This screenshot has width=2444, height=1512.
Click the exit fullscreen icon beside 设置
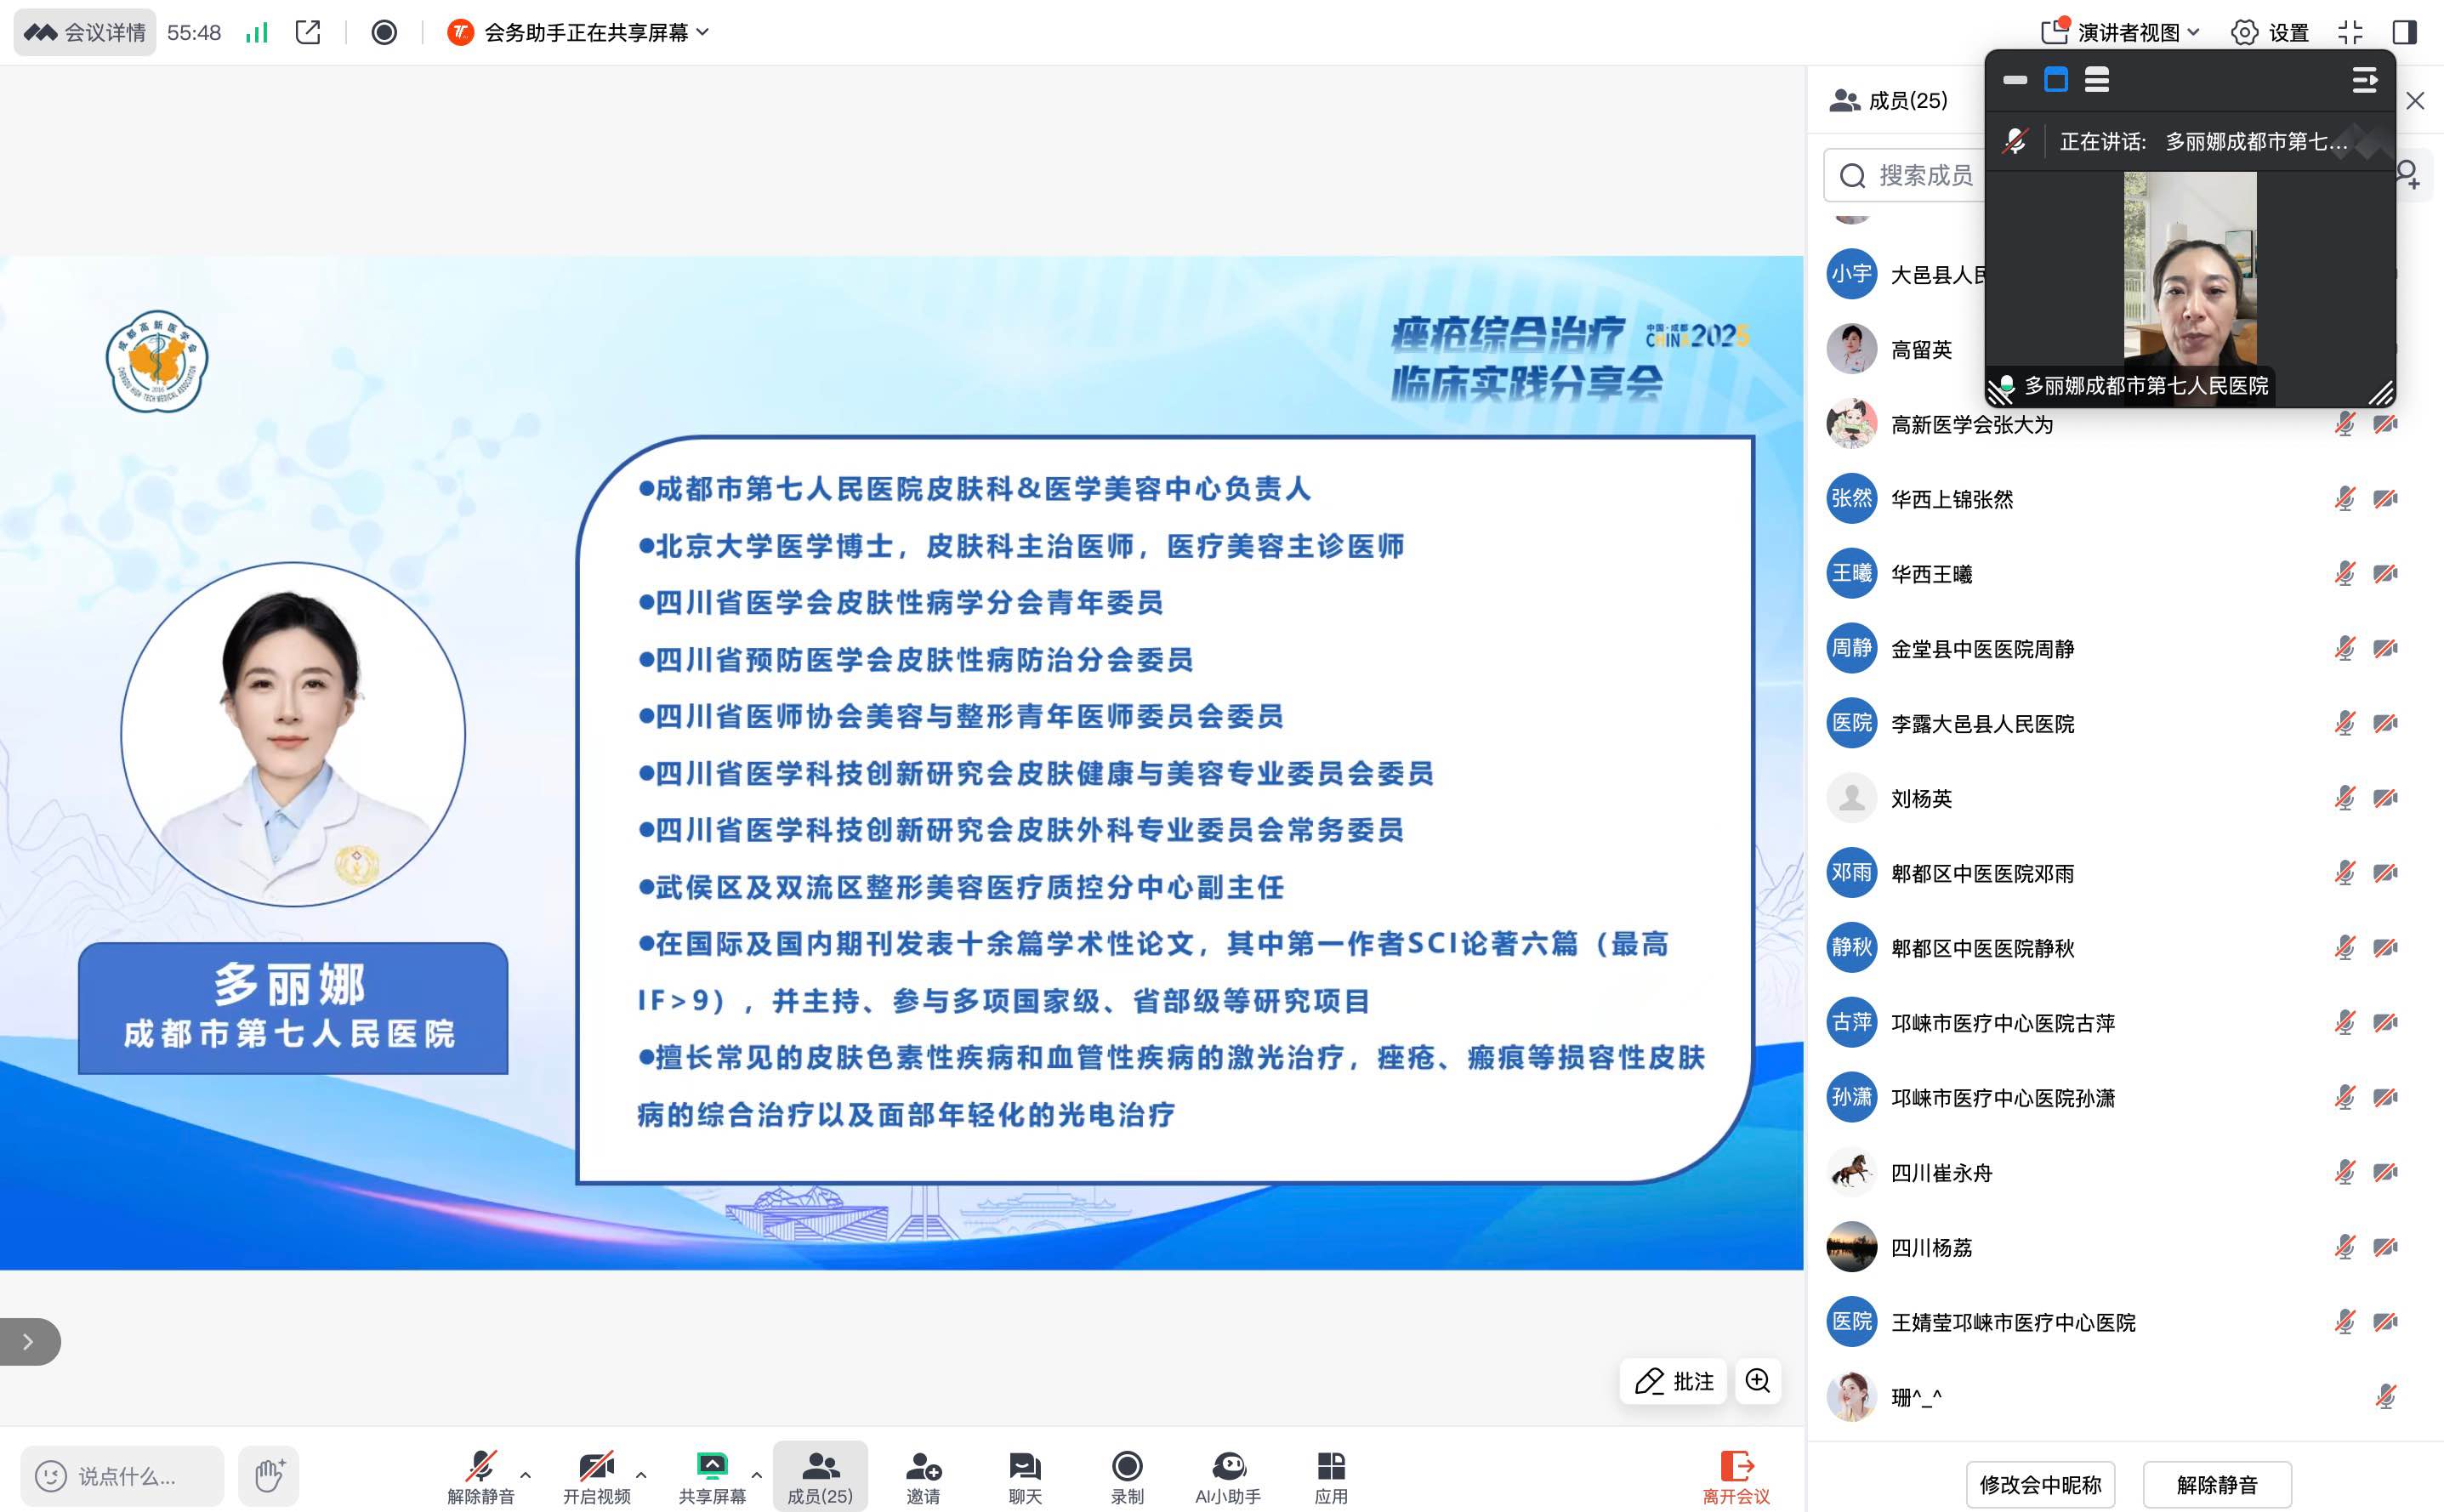(2350, 32)
